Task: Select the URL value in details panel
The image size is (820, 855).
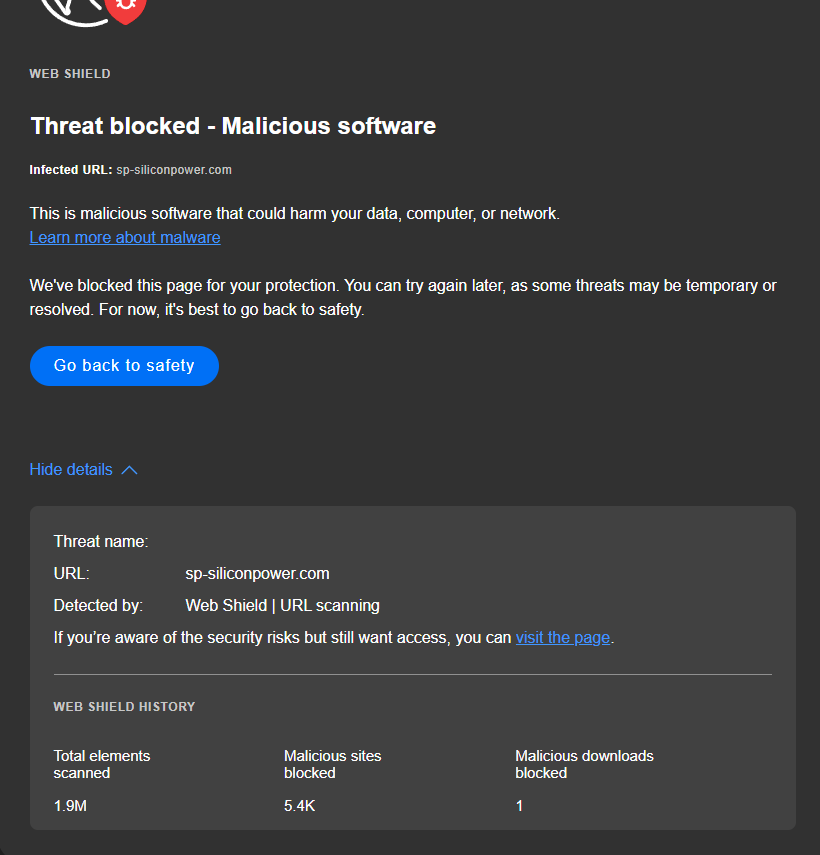Action: tap(257, 573)
